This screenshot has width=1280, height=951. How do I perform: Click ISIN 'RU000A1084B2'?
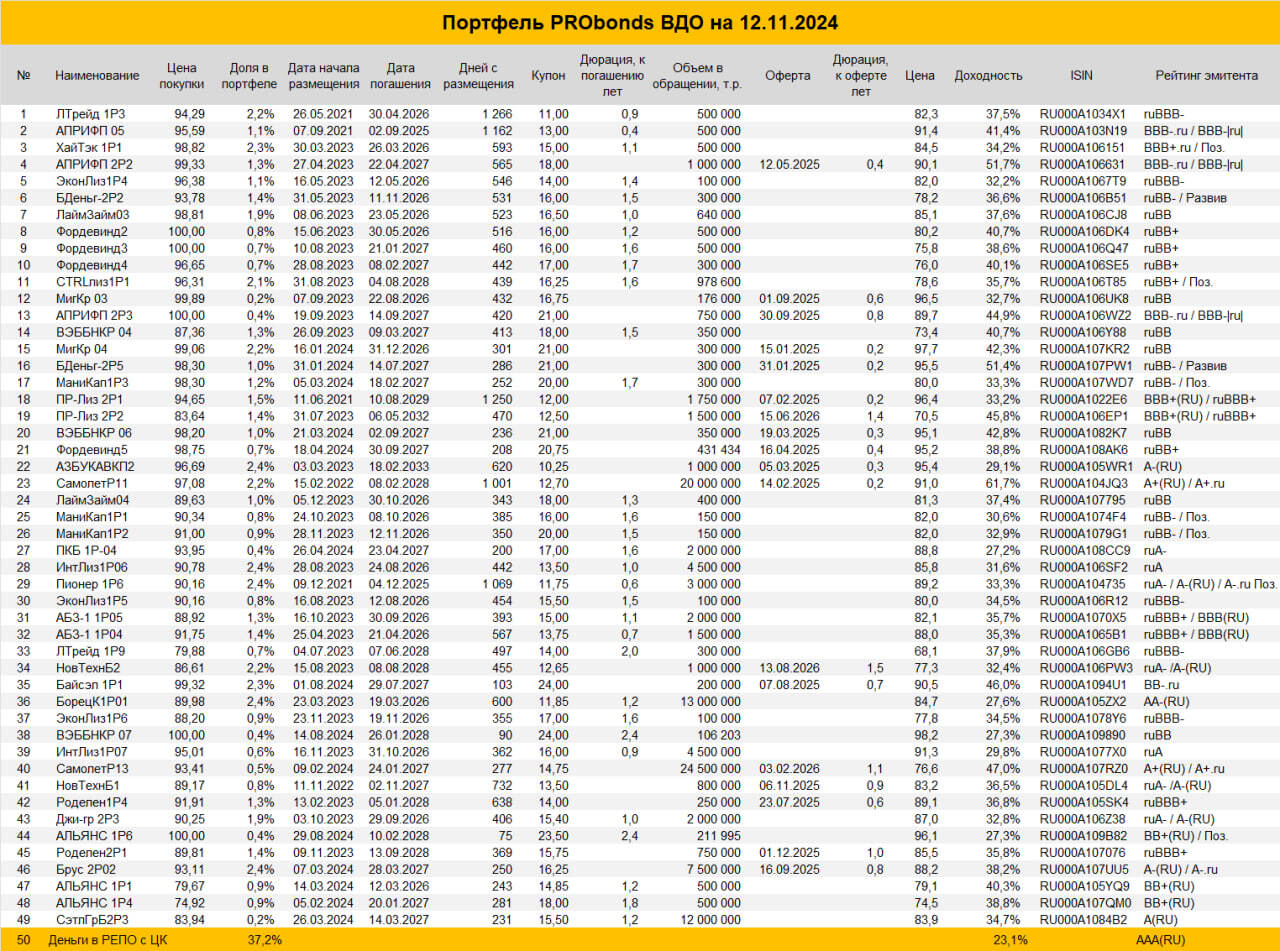tap(1083, 919)
